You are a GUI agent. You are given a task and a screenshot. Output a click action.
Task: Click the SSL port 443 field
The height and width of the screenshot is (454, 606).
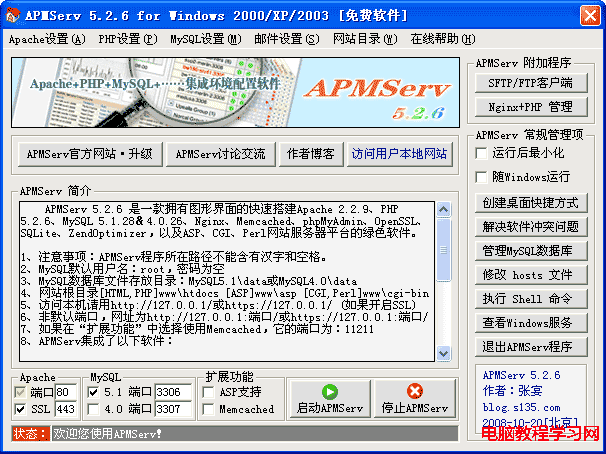click(66, 409)
